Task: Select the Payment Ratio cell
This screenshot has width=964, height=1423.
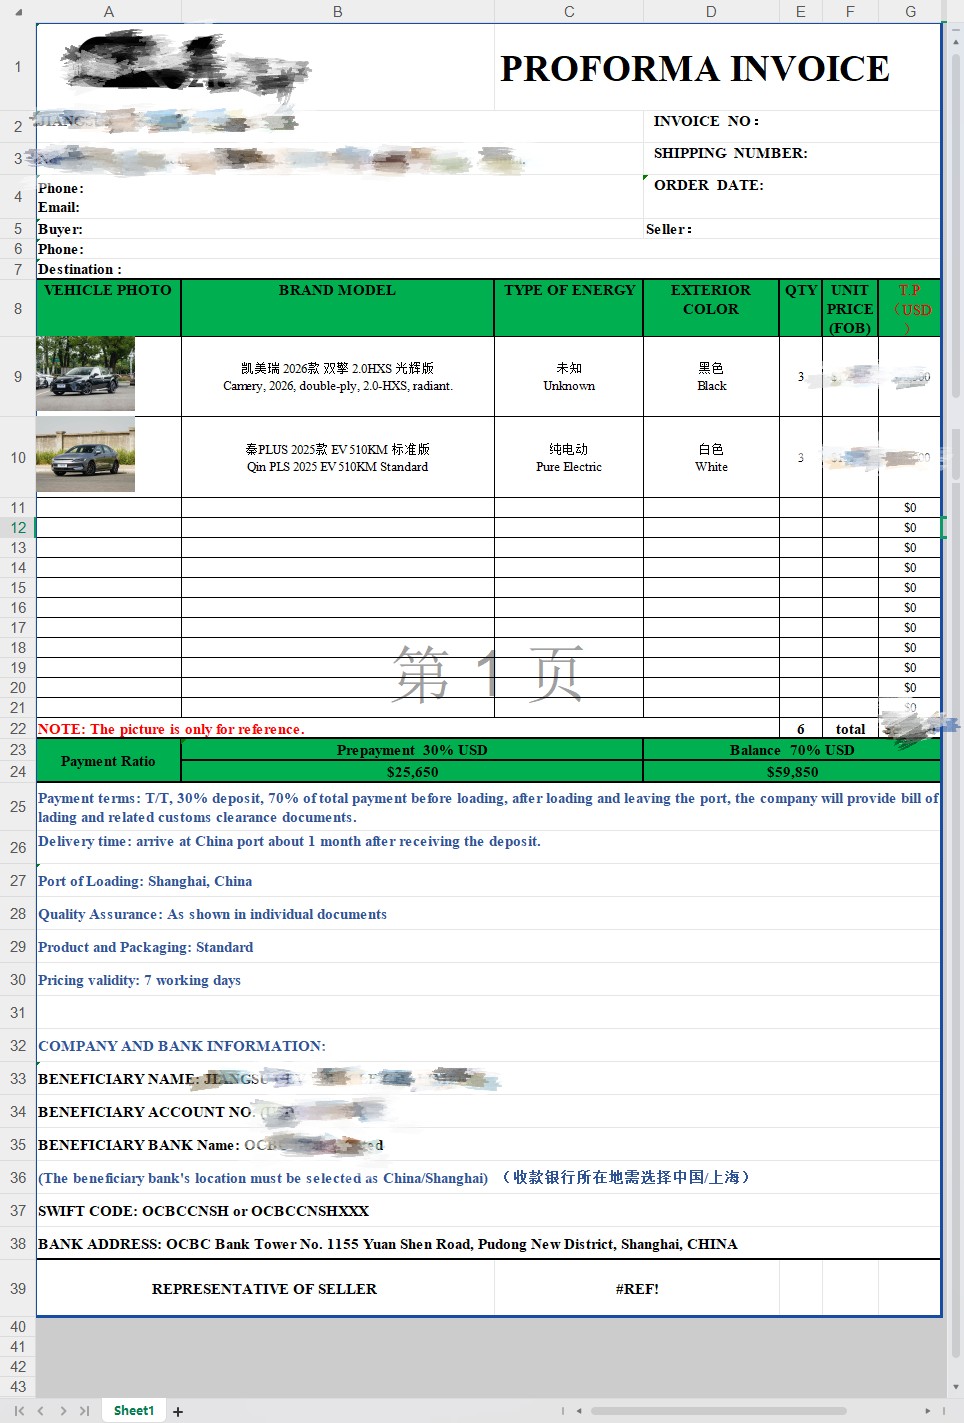Action: coord(108,760)
